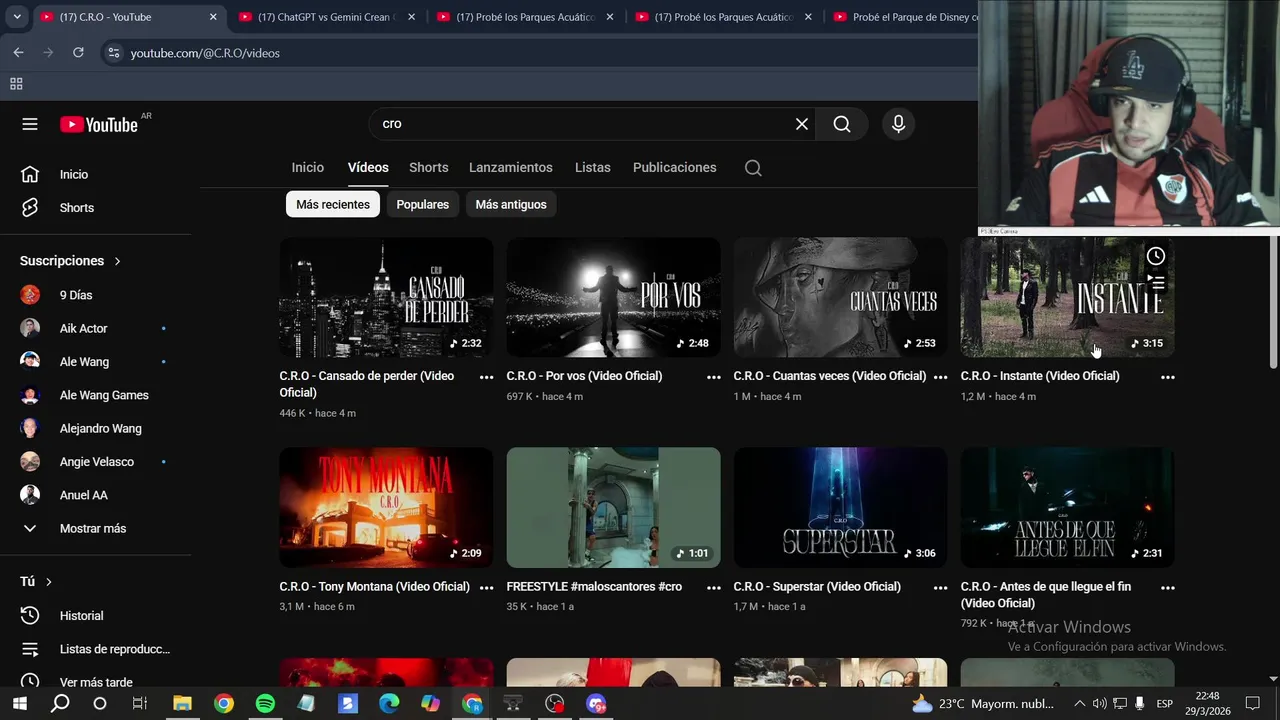Open tab search dropdown arrow
This screenshot has height=720, width=1280.
pyautogui.click(x=17, y=17)
